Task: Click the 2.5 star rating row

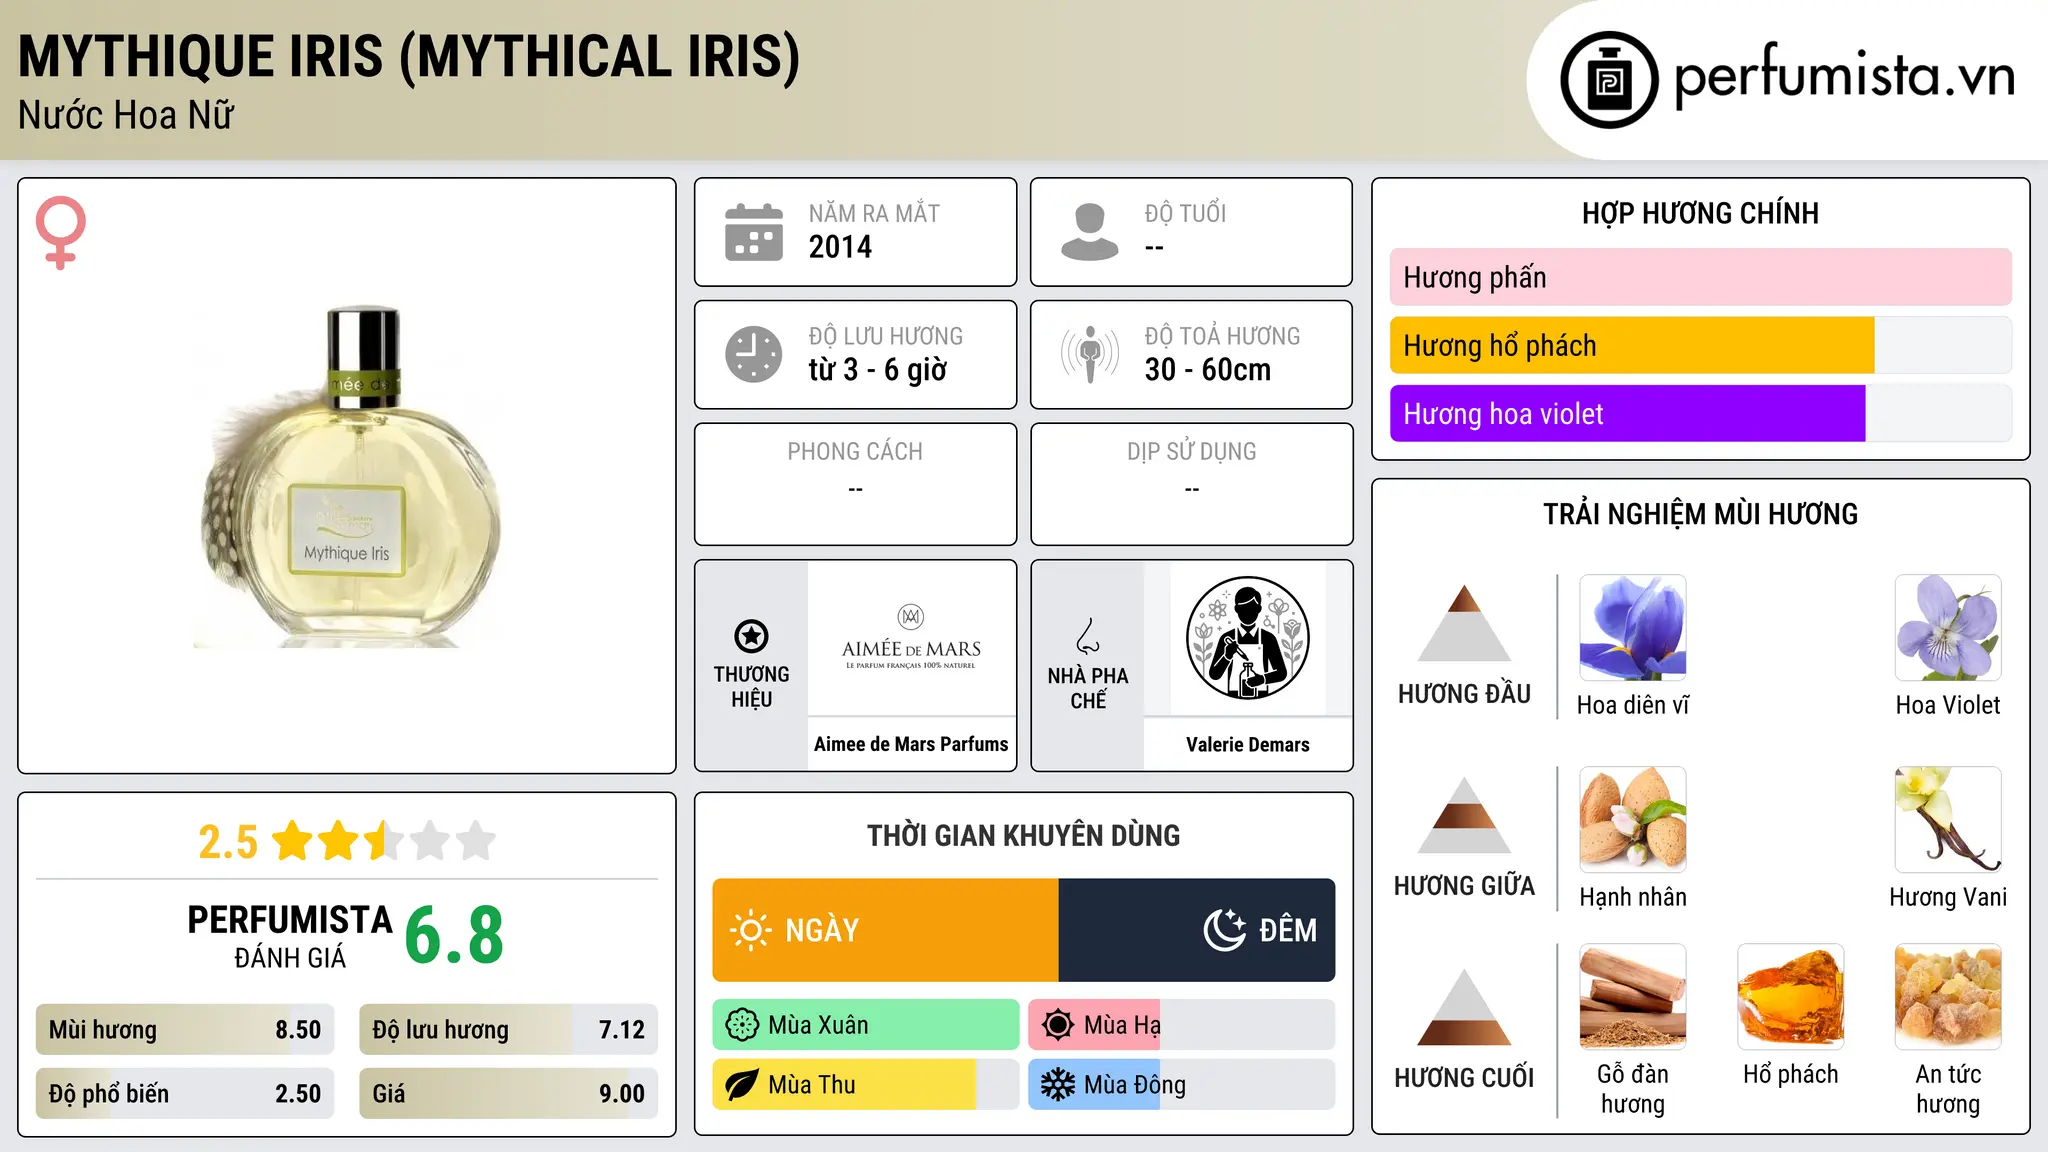Action: (347, 841)
